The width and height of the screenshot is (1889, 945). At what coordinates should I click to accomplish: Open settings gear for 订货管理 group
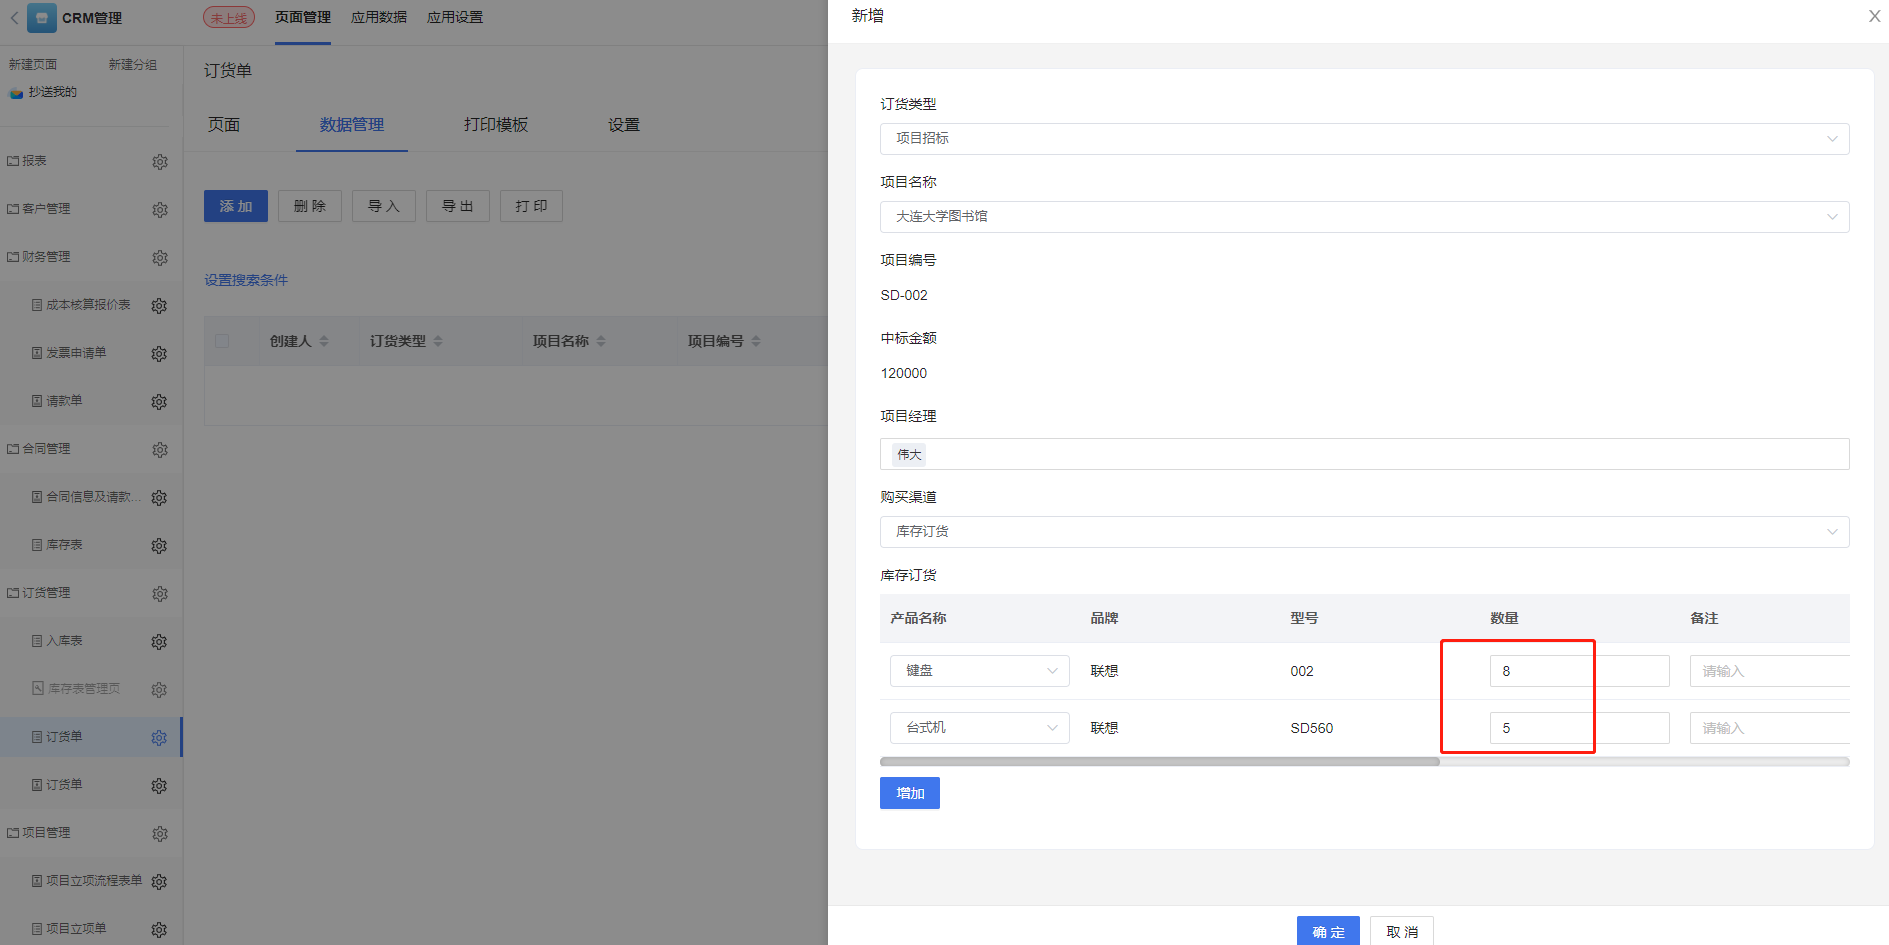pyautogui.click(x=160, y=594)
